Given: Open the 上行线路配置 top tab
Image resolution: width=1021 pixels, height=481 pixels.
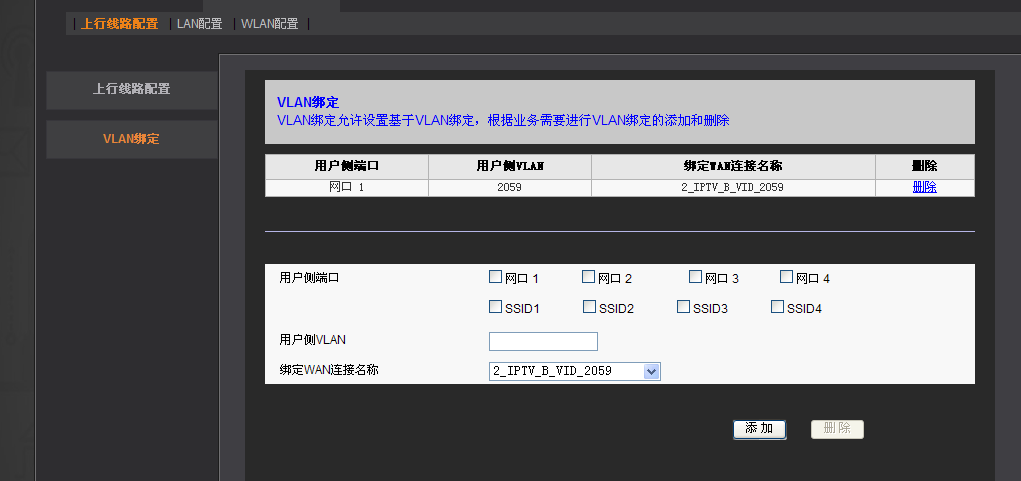Looking at the screenshot, I should (119, 24).
